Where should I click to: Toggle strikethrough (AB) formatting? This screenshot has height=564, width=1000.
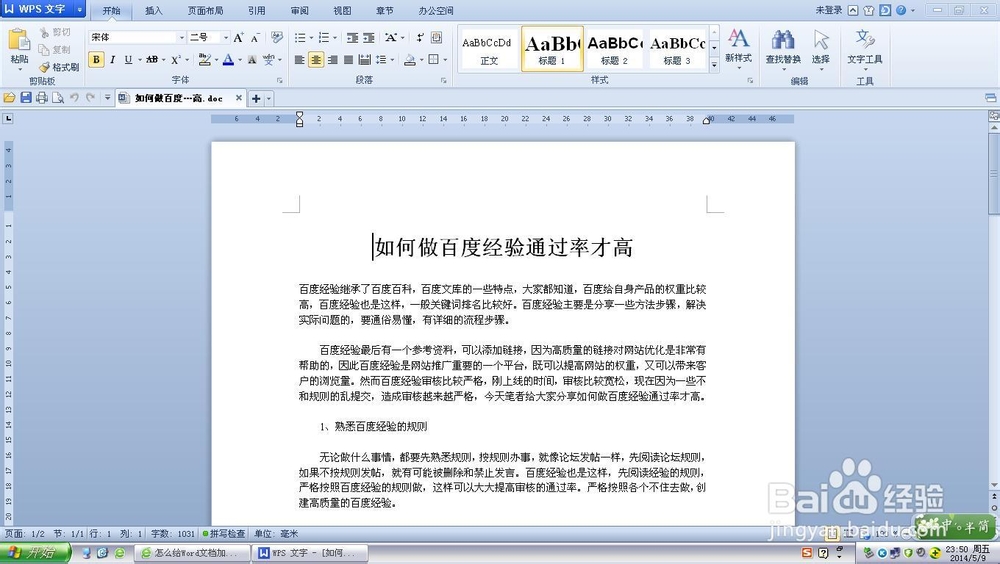152,60
